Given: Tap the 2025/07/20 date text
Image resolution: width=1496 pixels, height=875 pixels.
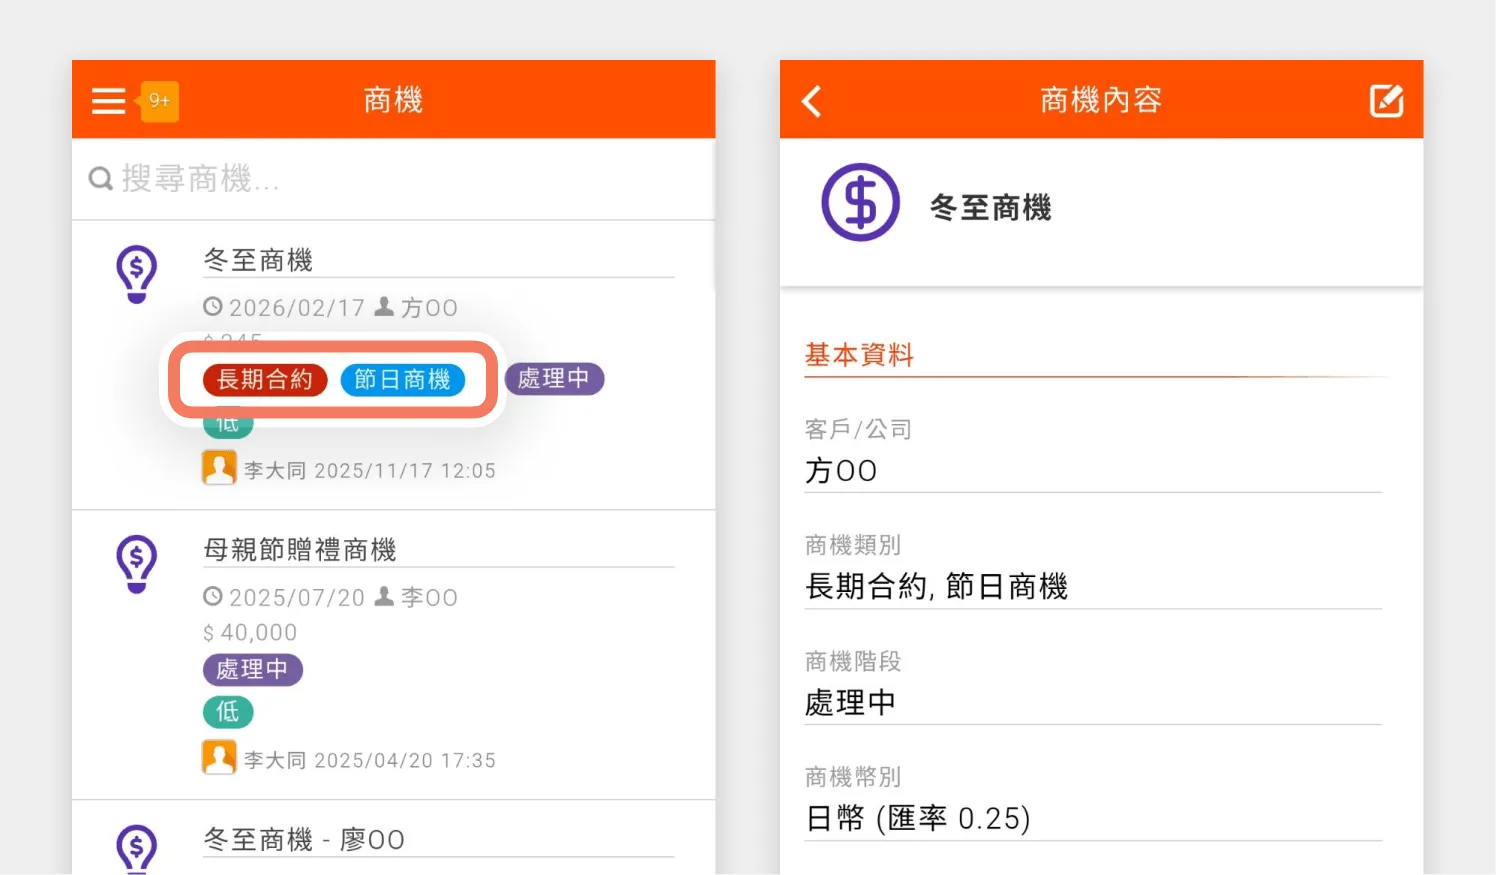Looking at the screenshot, I should (297, 598).
